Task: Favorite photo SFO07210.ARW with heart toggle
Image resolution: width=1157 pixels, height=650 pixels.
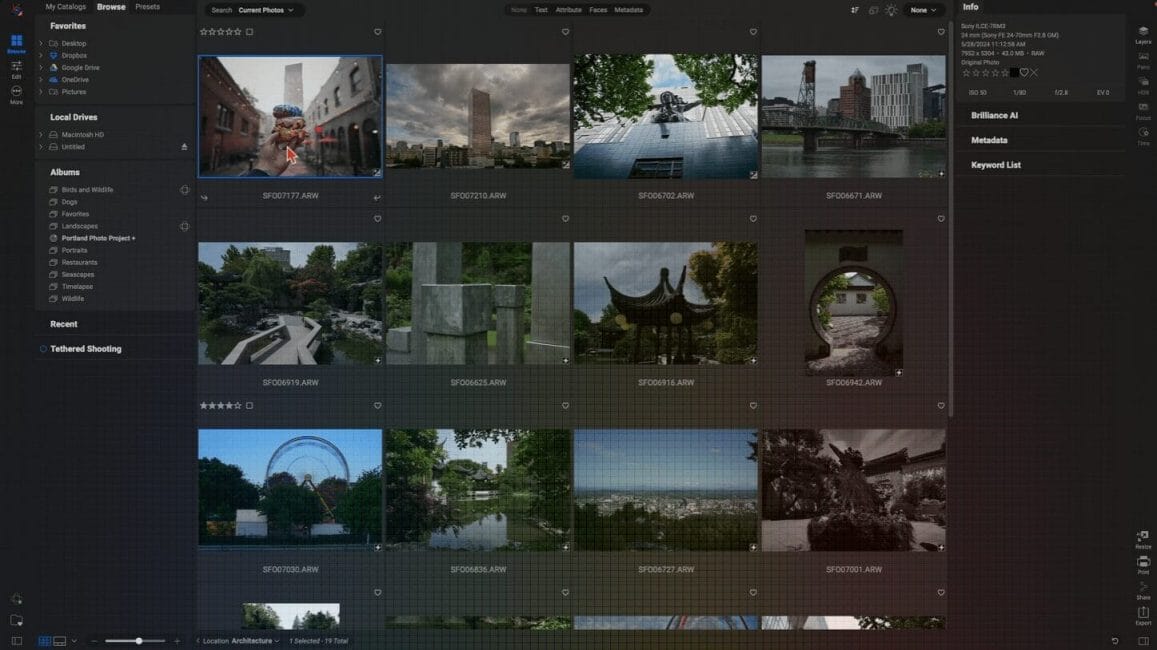Action: pyautogui.click(x=565, y=31)
